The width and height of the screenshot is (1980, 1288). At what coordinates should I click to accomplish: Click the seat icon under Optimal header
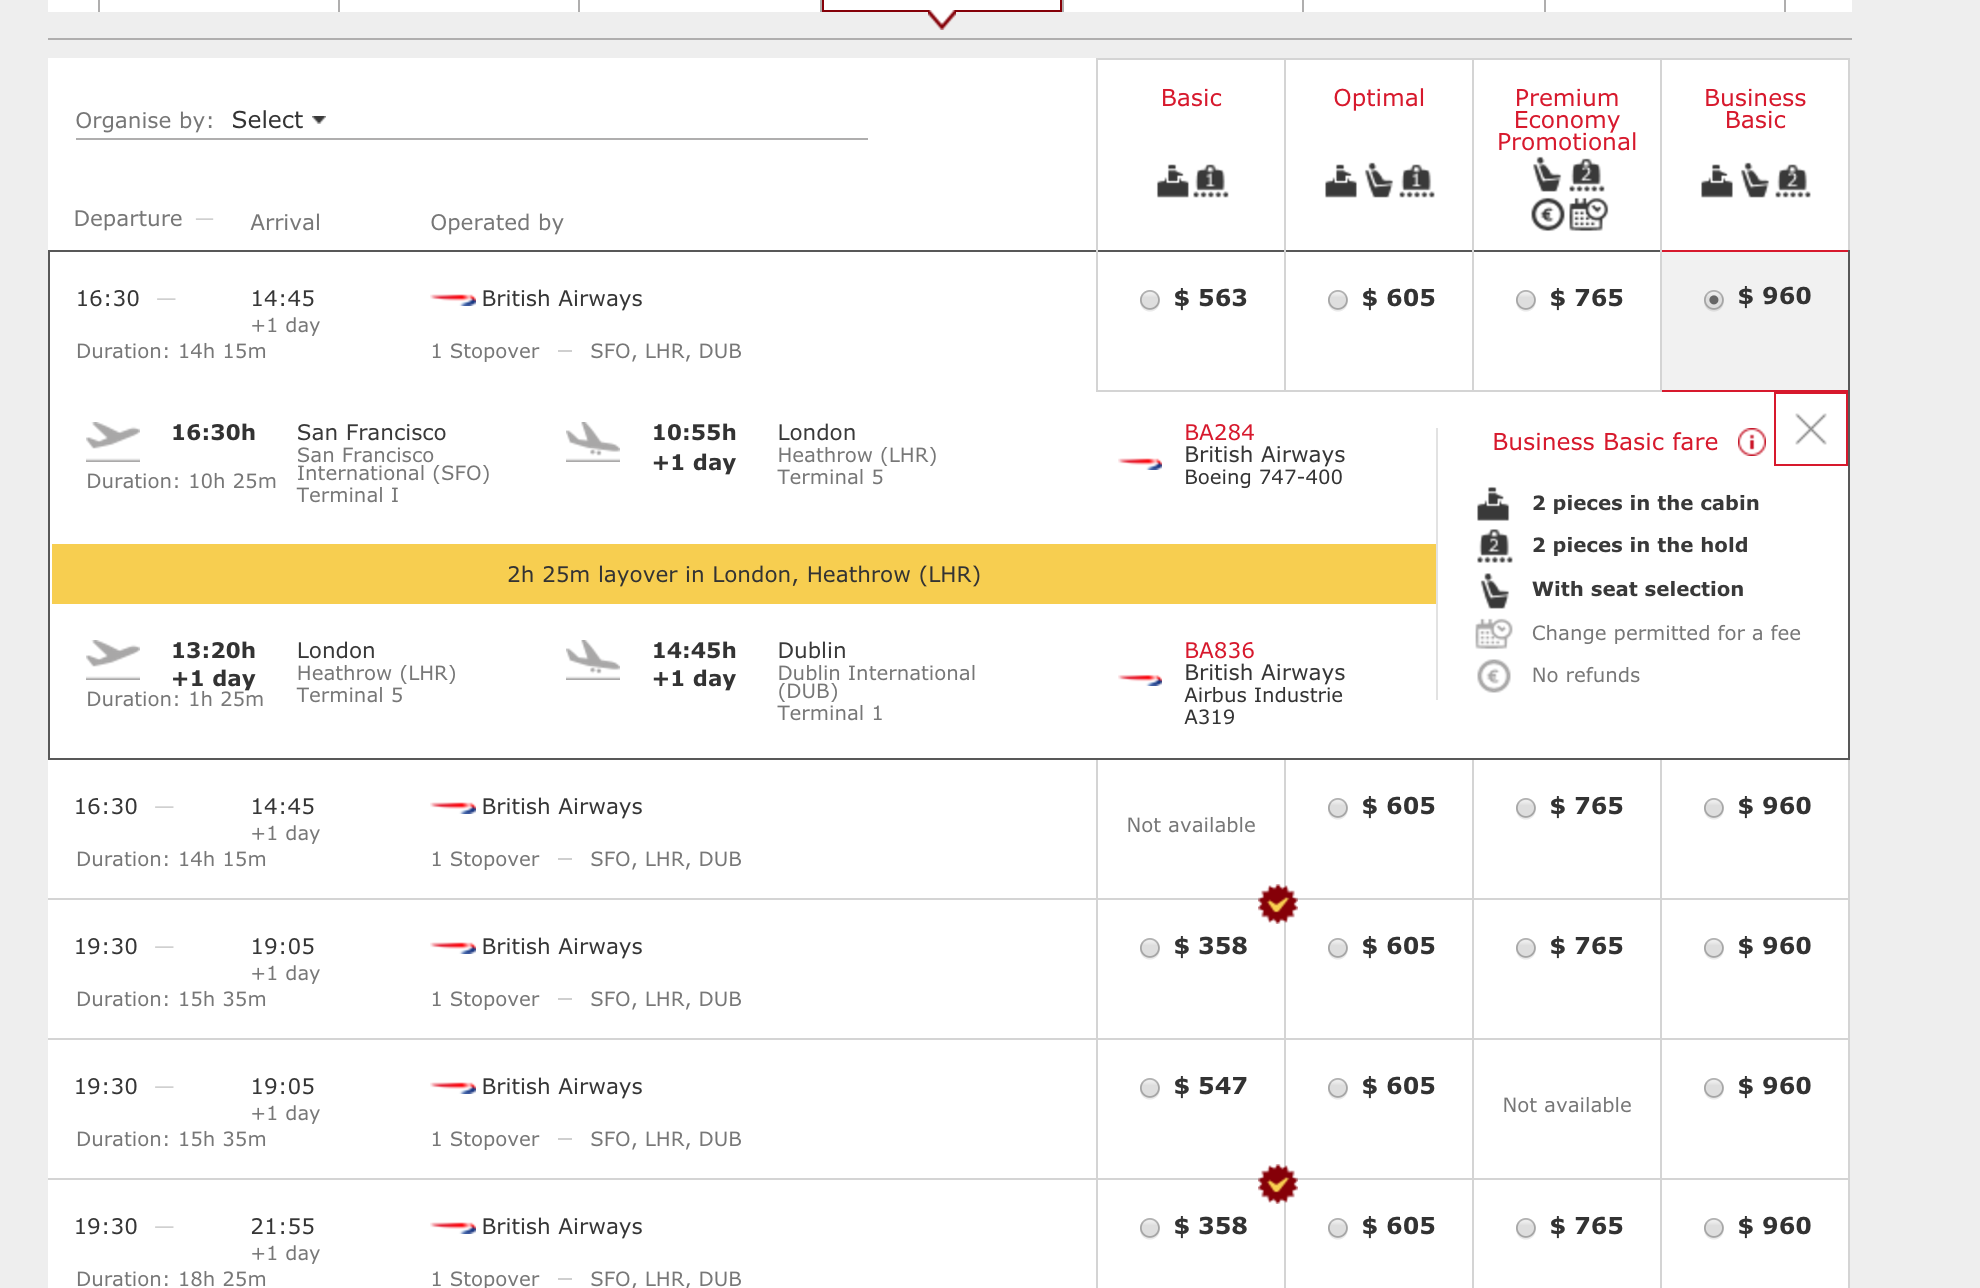[1379, 181]
